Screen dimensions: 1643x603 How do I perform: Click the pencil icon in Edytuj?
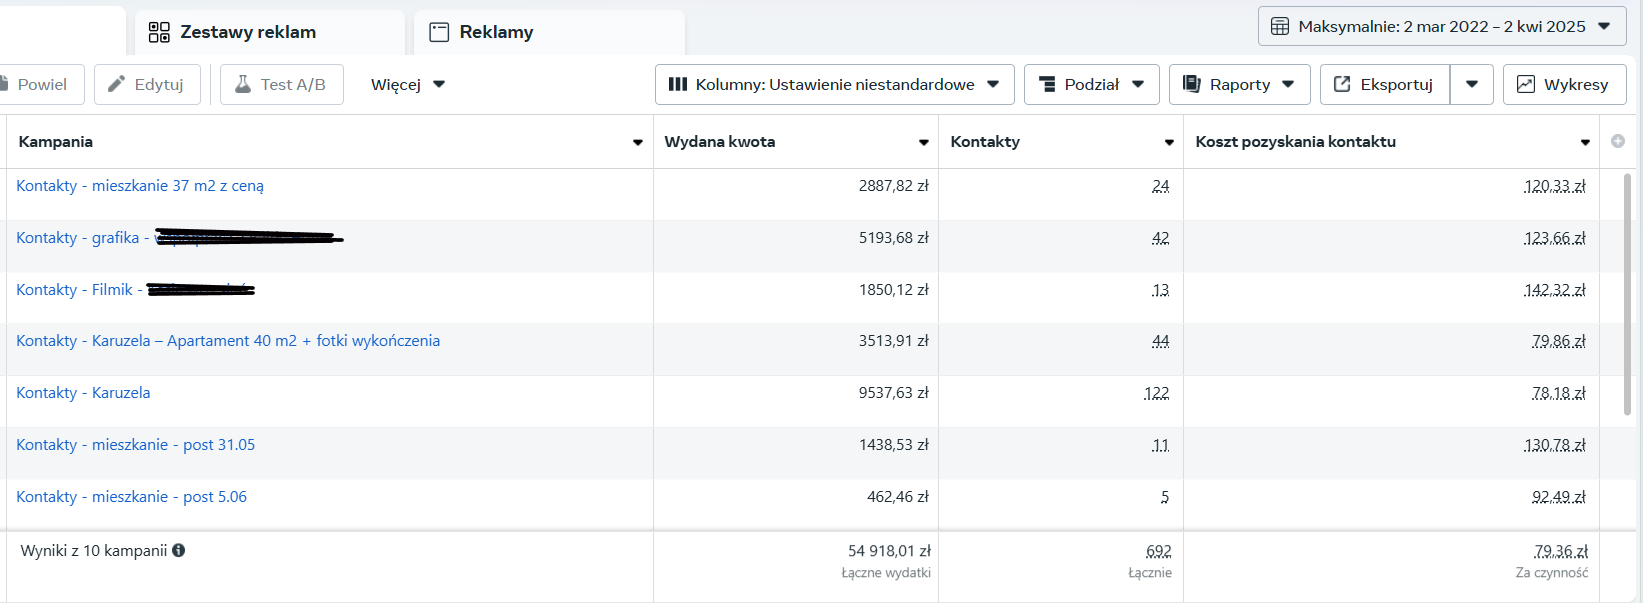pyautogui.click(x=117, y=85)
